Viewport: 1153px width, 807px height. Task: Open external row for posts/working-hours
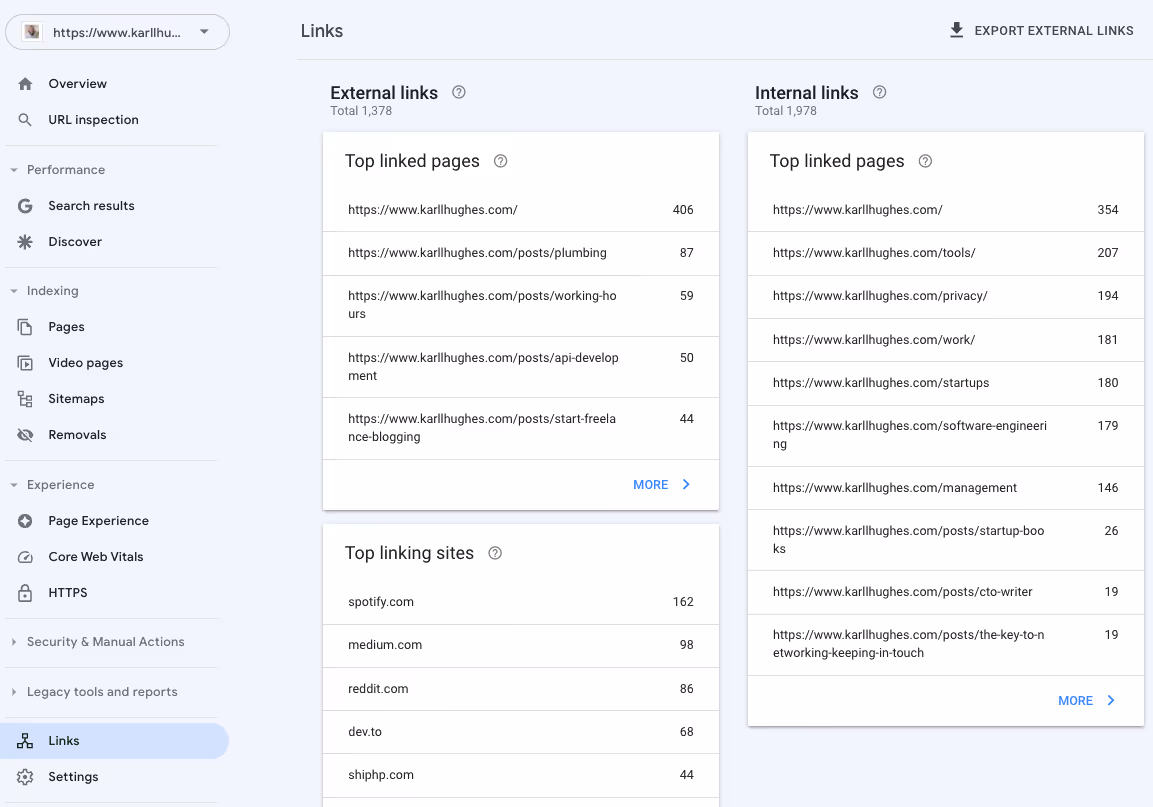(x=521, y=305)
